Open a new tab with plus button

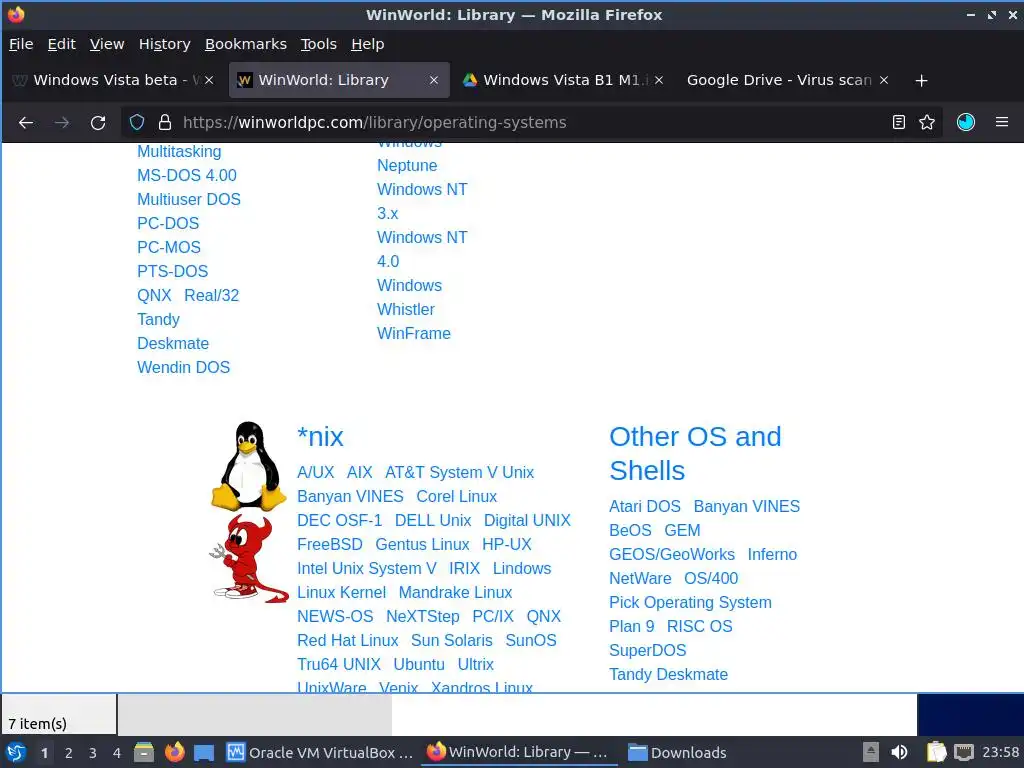click(921, 80)
